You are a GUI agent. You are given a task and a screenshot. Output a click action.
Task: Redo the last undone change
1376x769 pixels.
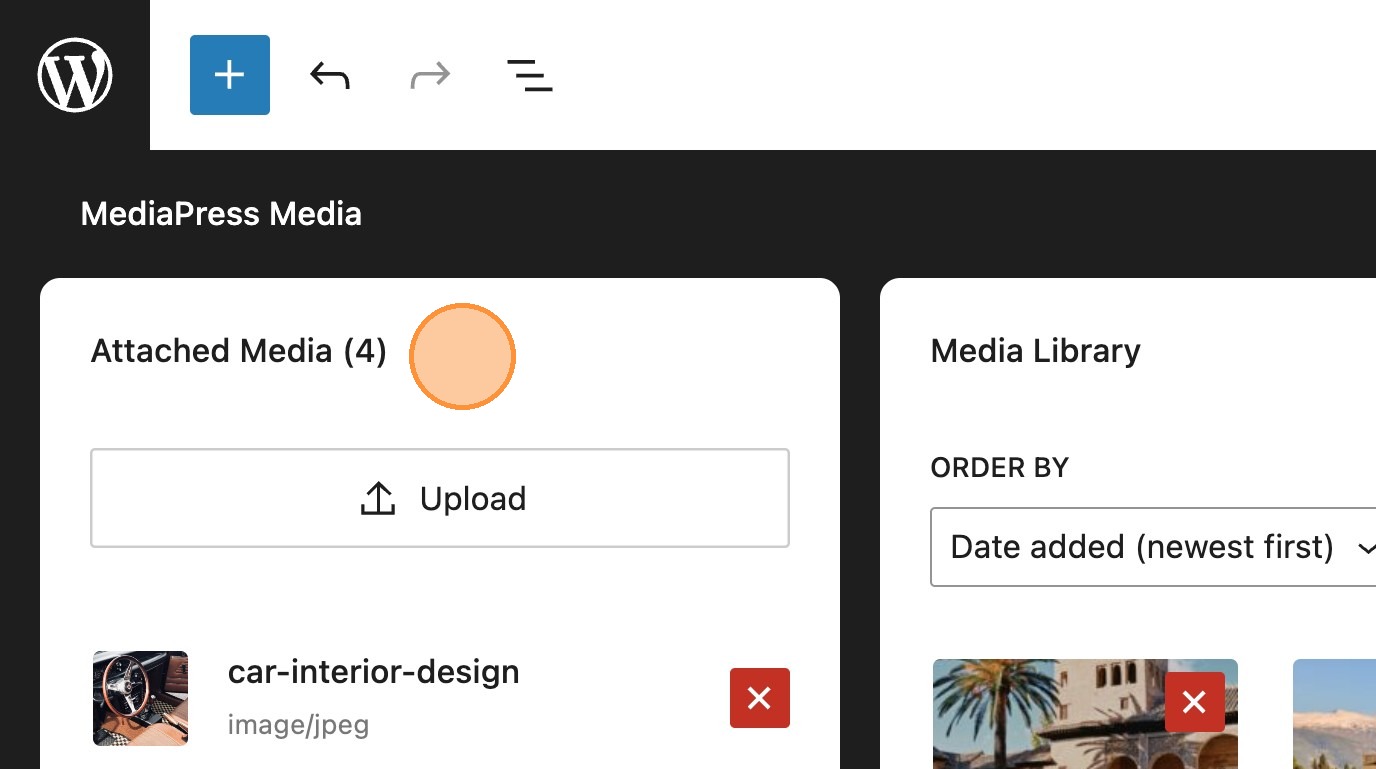pos(430,75)
